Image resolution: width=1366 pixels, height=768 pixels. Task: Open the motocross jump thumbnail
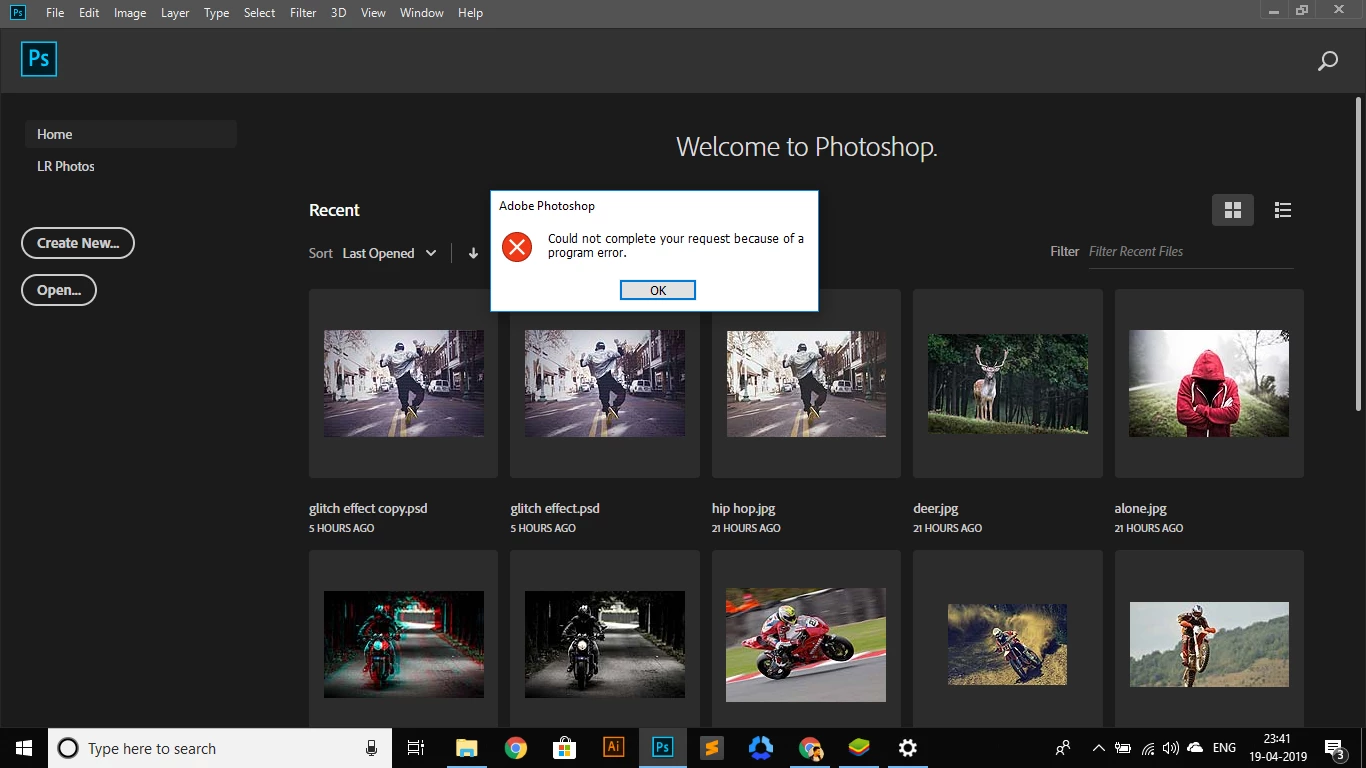tap(1209, 644)
